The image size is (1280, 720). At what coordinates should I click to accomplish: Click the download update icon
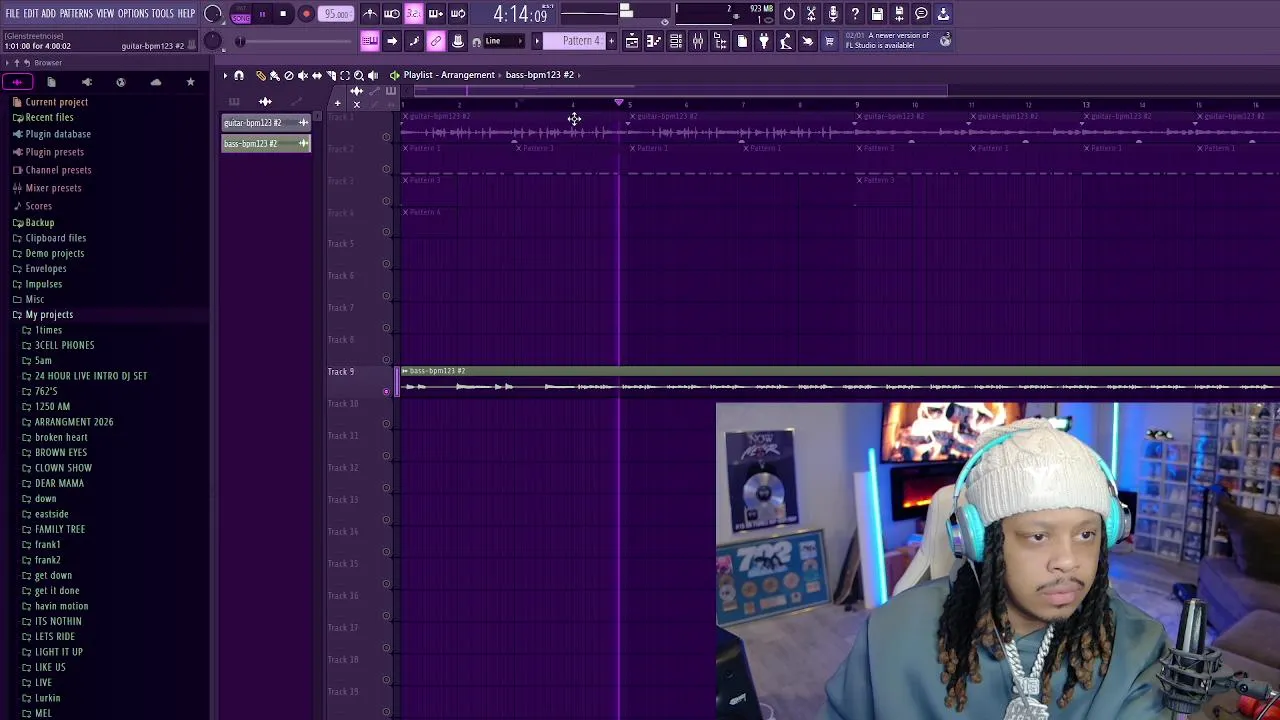click(943, 14)
